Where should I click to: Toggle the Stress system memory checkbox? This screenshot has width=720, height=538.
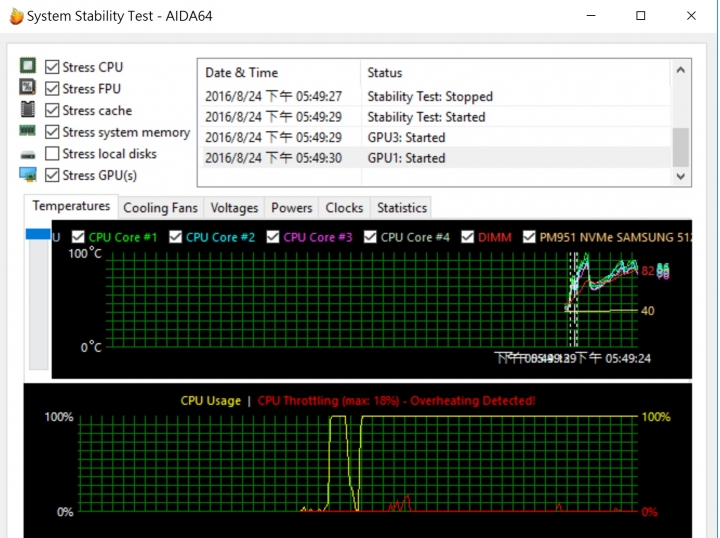click(x=52, y=132)
